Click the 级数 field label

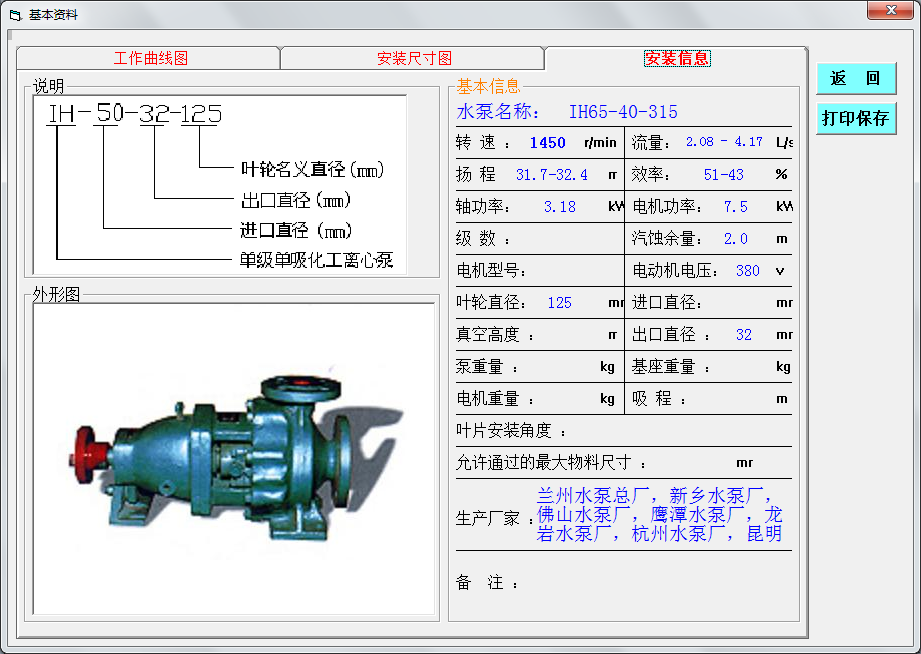click(482, 239)
